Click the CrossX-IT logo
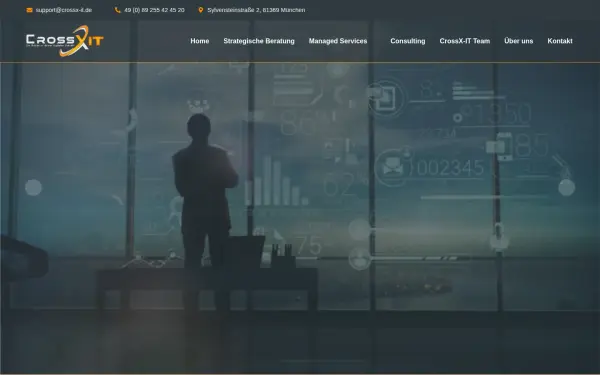 65,41
